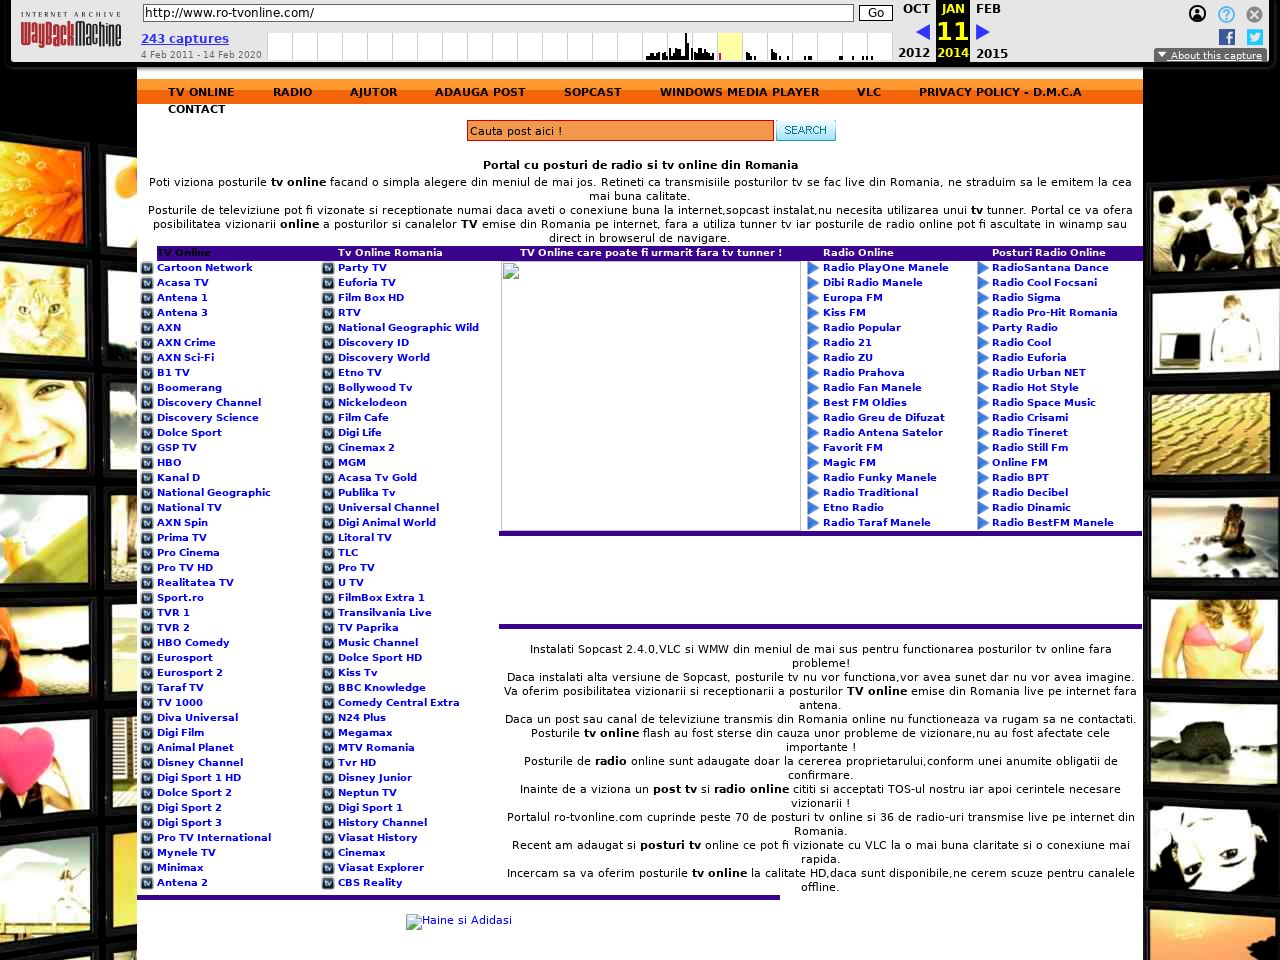Select the ADAUGA POST menu item
1280x960 pixels.
point(480,92)
